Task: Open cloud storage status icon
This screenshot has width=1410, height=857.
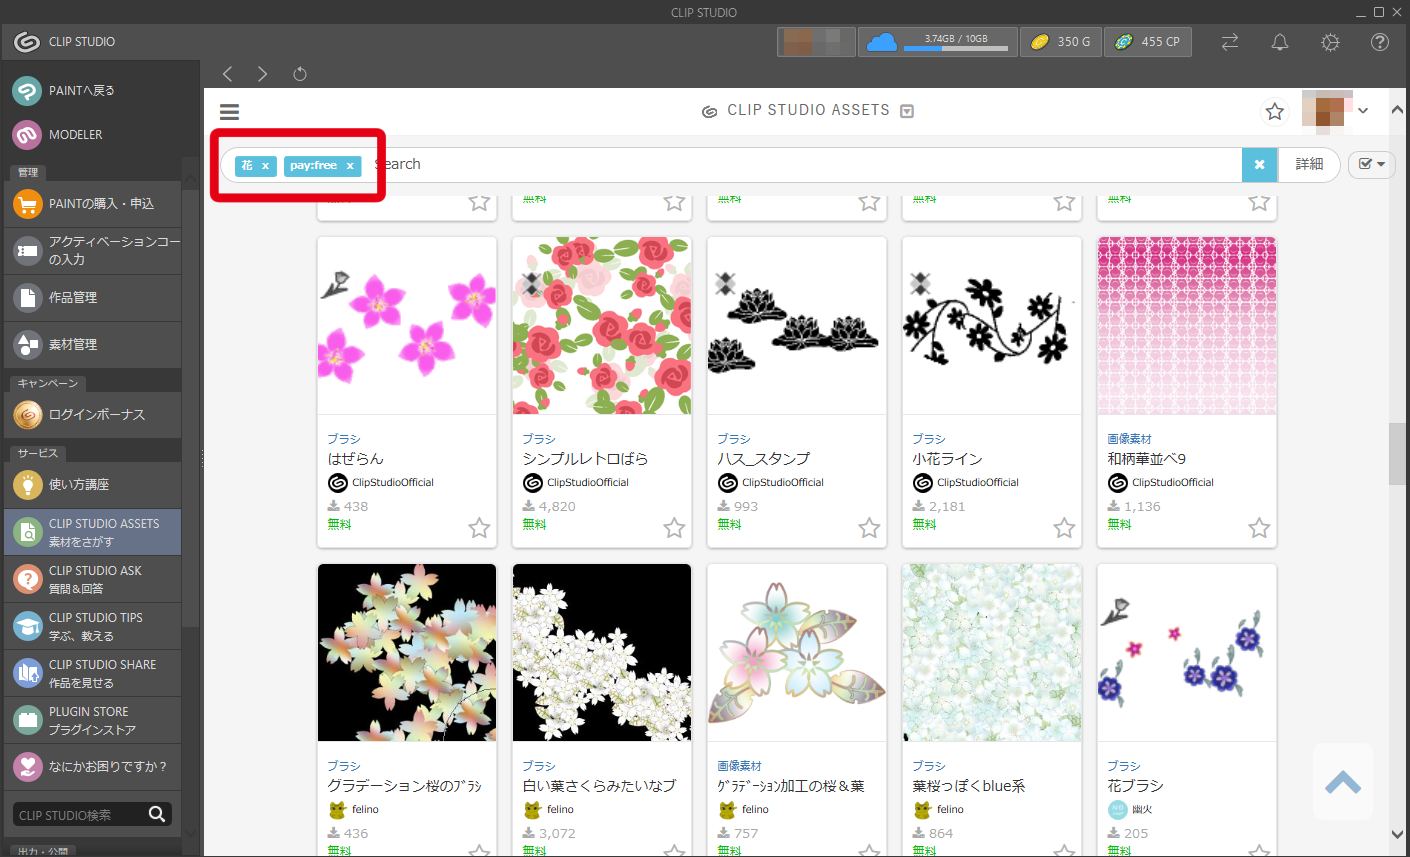Action: pos(881,42)
